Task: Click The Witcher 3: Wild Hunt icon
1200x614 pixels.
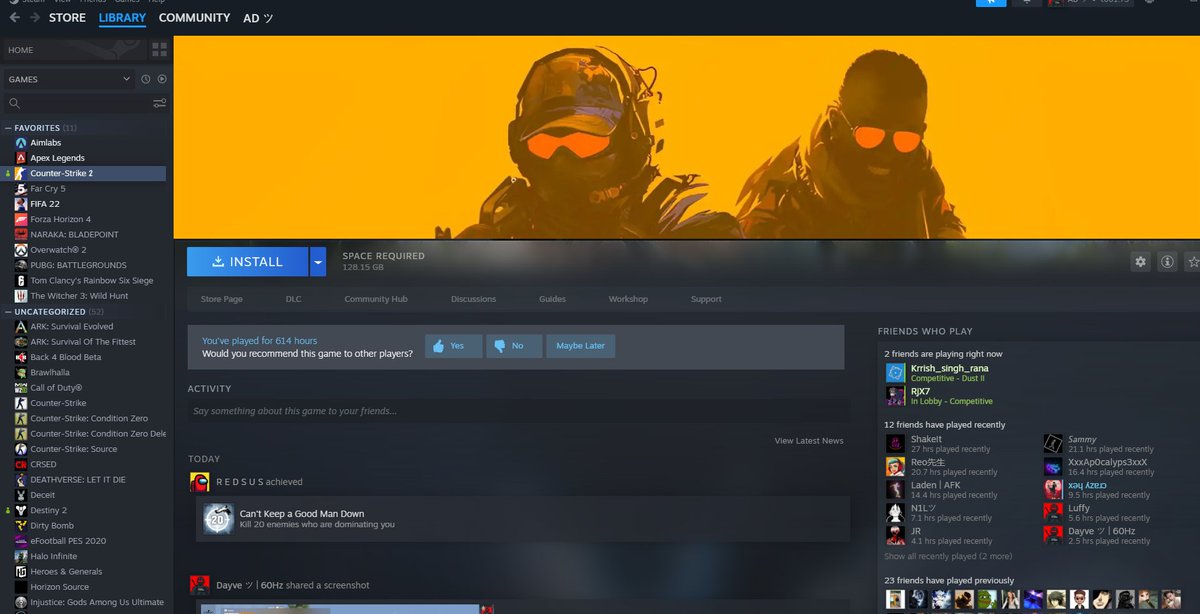Action: click(21, 296)
